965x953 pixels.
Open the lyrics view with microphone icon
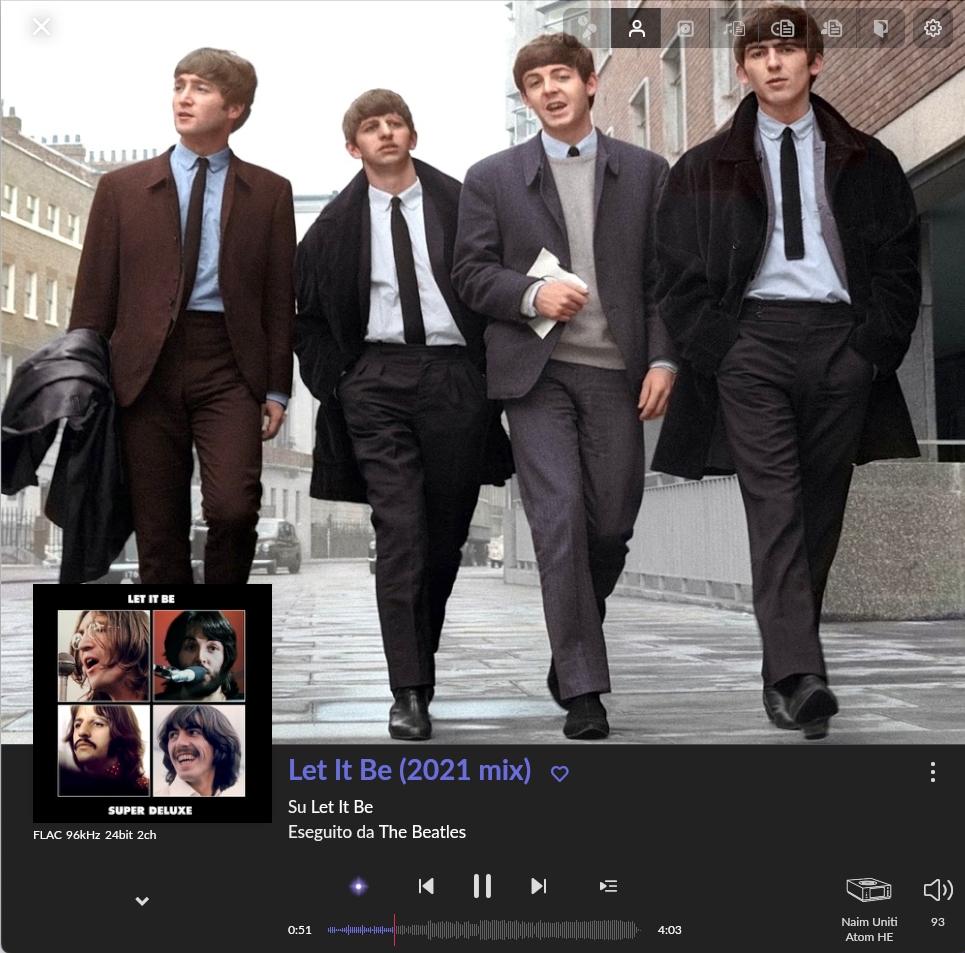pos(587,29)
